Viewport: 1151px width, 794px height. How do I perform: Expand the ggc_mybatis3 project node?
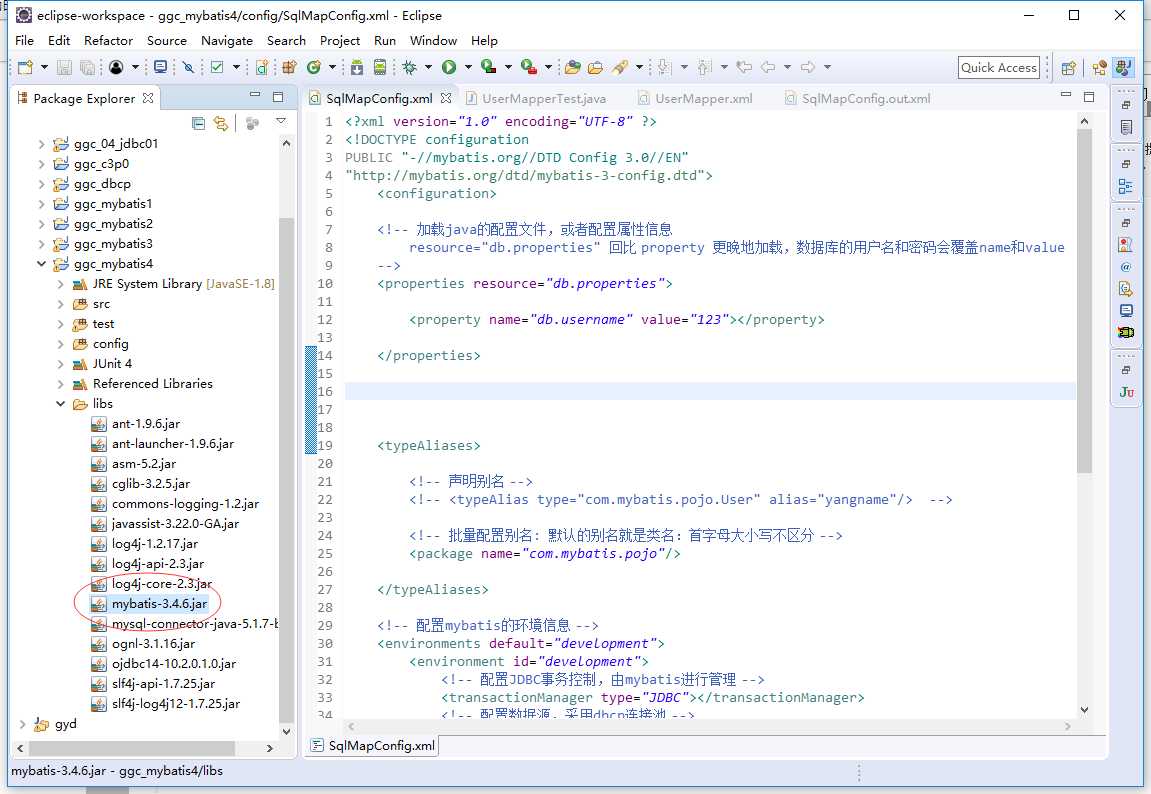42,244
